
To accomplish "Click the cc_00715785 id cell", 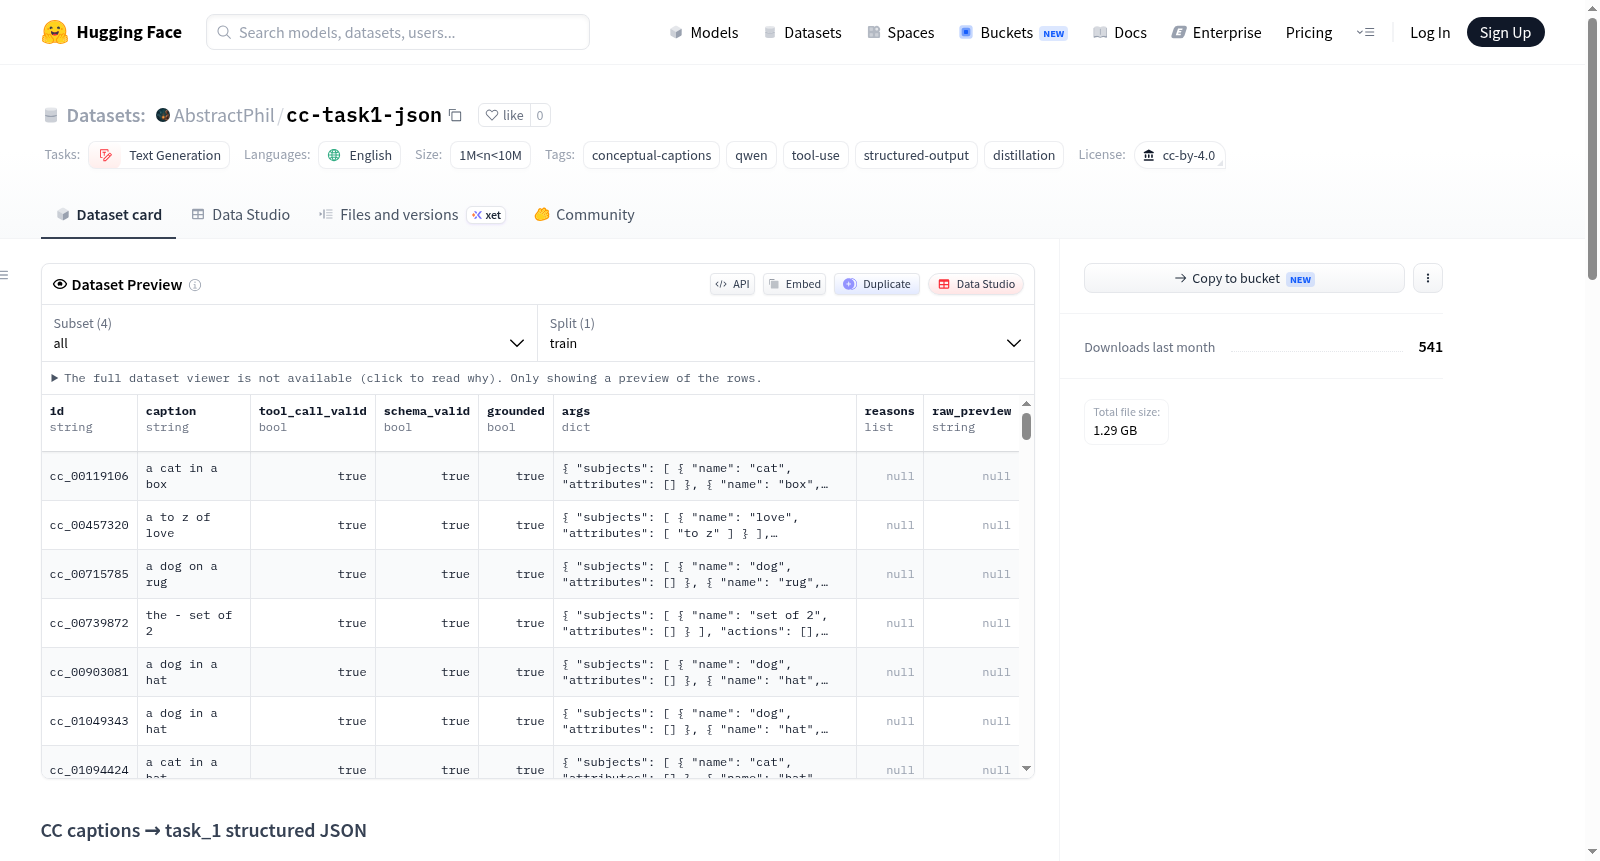I will click(x=89, y=574).
